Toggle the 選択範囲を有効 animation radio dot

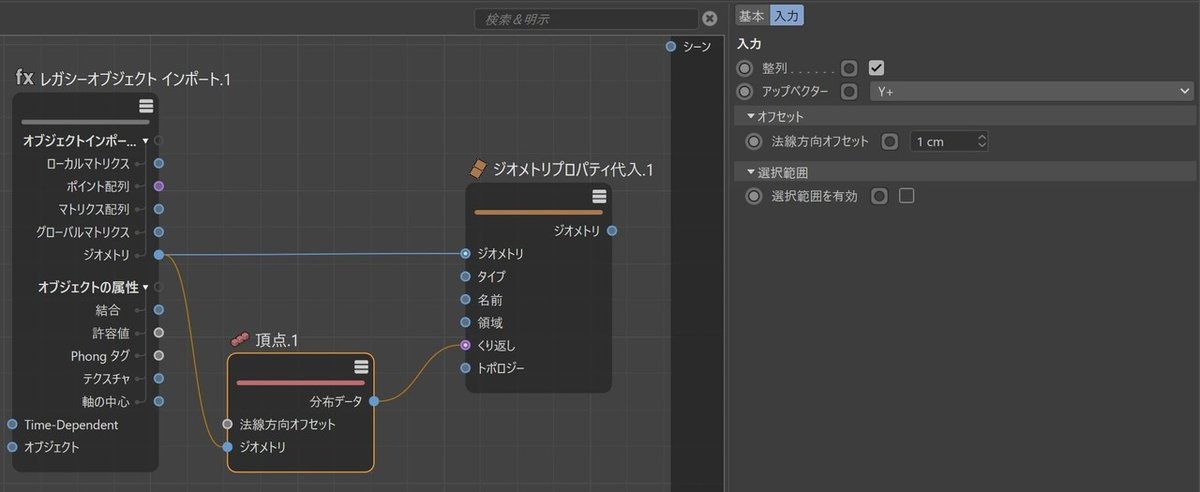tap(755, 196)
